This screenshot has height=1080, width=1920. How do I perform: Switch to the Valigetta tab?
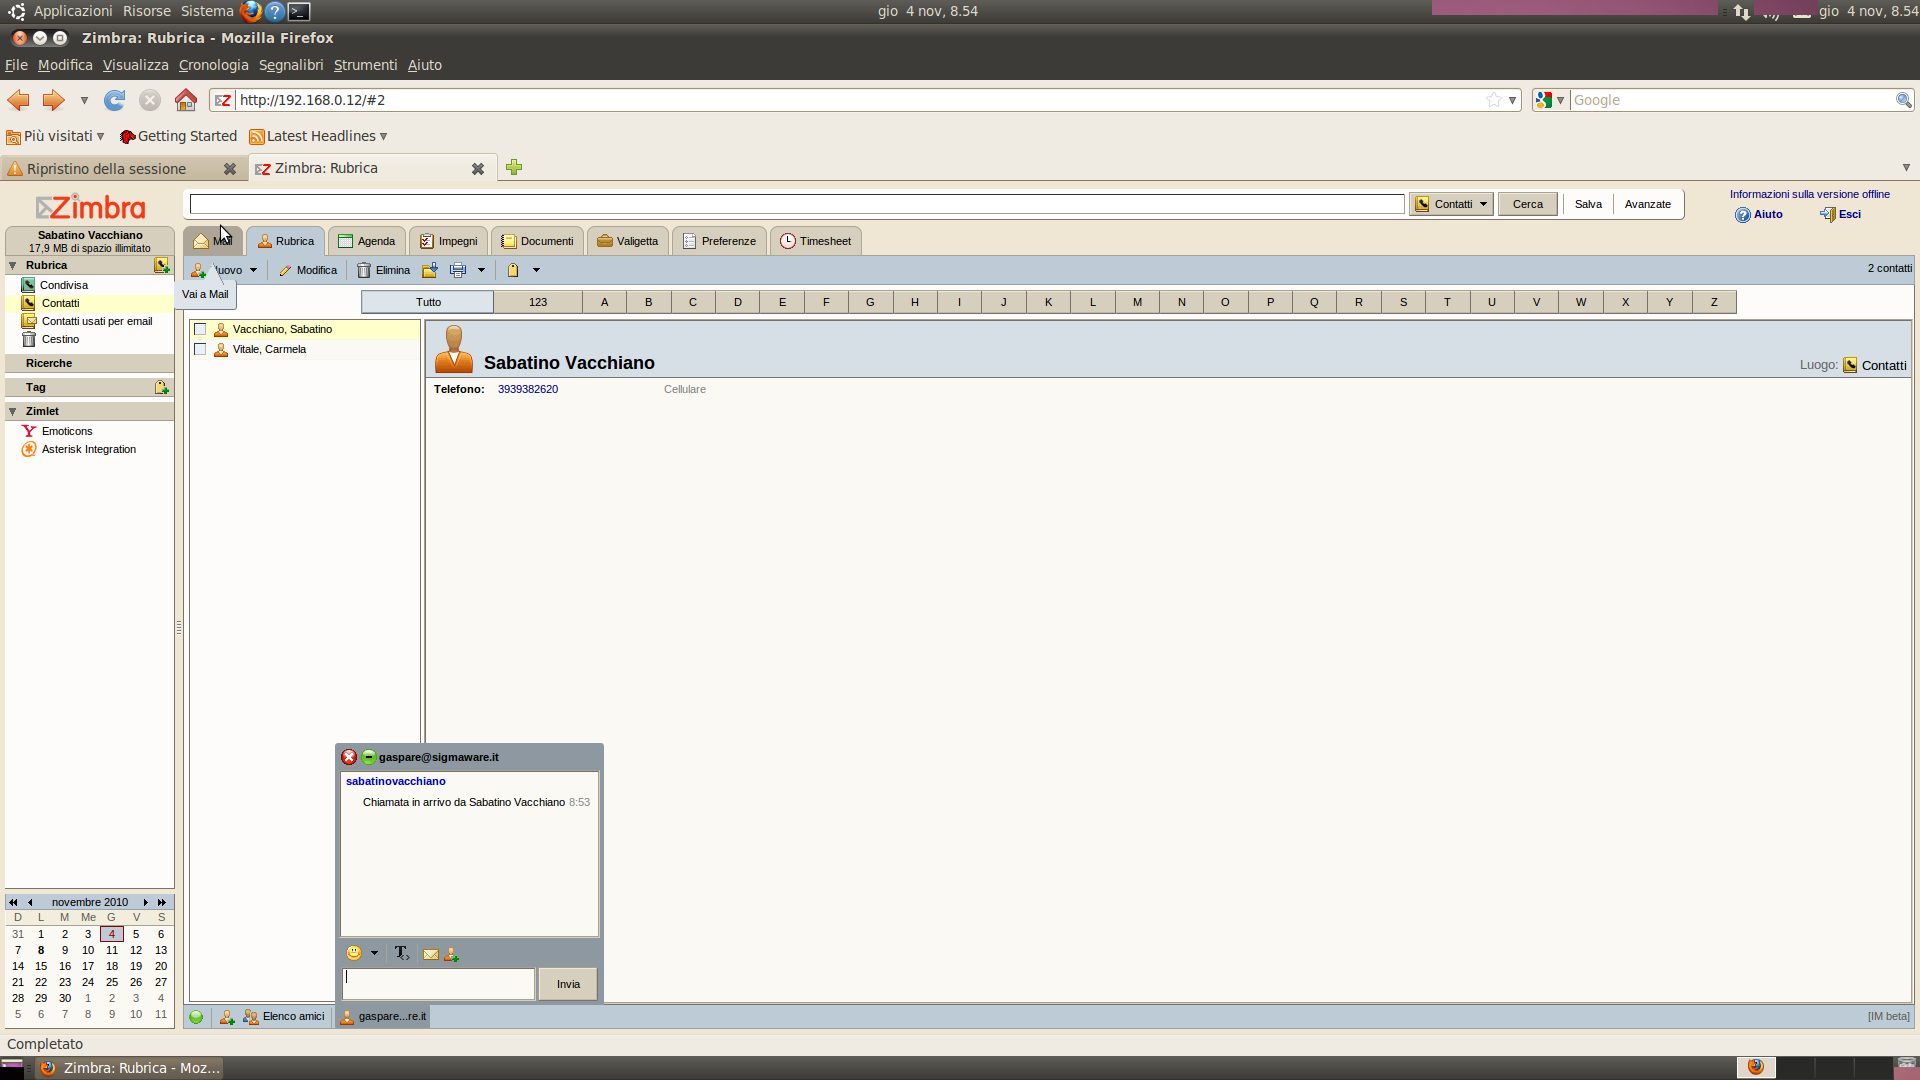pos(628,241)
